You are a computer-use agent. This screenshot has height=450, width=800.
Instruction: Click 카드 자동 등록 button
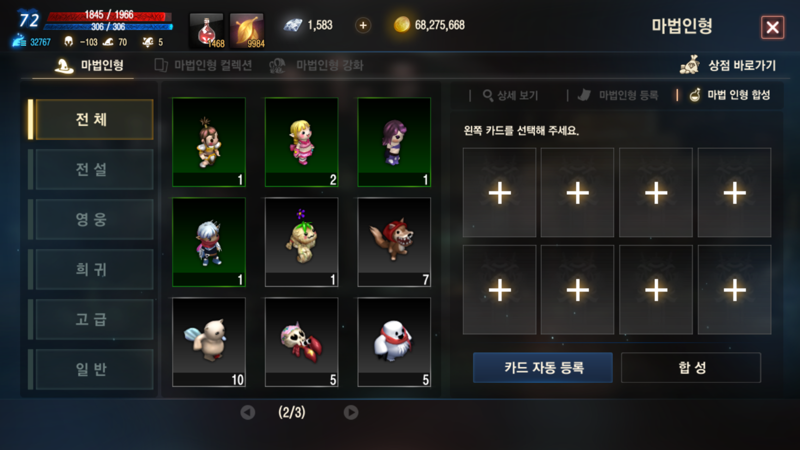543,367
